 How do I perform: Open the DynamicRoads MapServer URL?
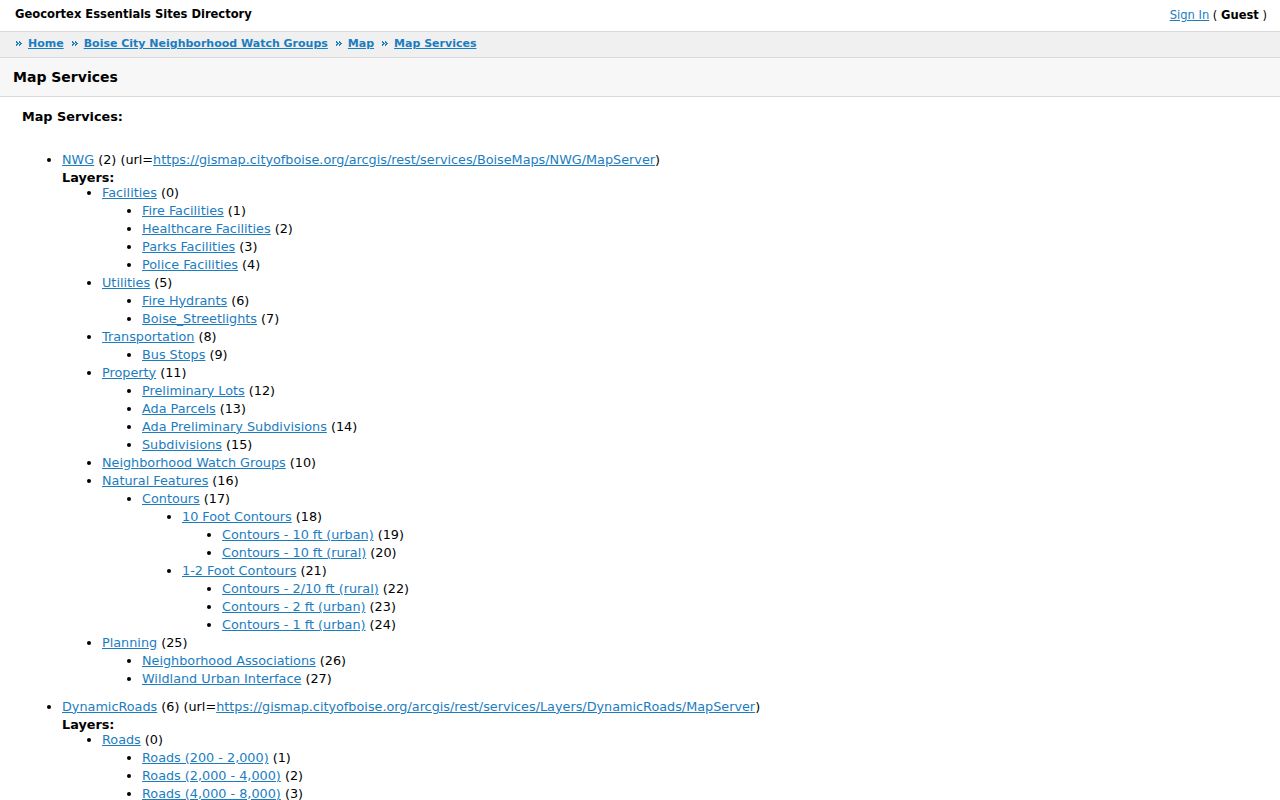click(486, 706)
